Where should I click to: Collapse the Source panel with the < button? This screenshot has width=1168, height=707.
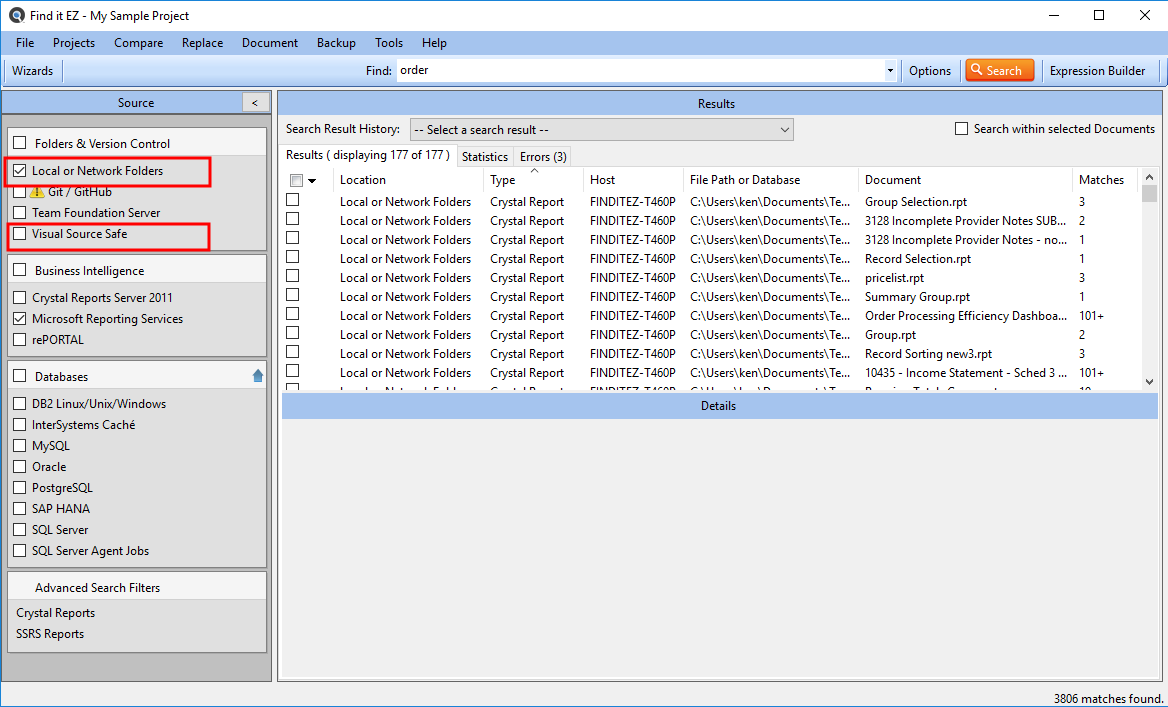click(x=256, y=103)
